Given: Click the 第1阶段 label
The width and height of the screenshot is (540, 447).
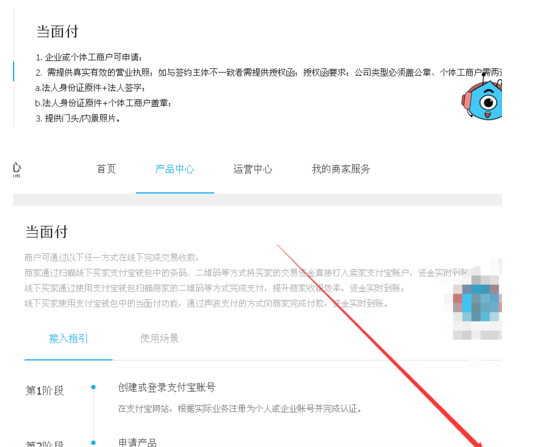Looking at the screenshot, I should [45, 391].
